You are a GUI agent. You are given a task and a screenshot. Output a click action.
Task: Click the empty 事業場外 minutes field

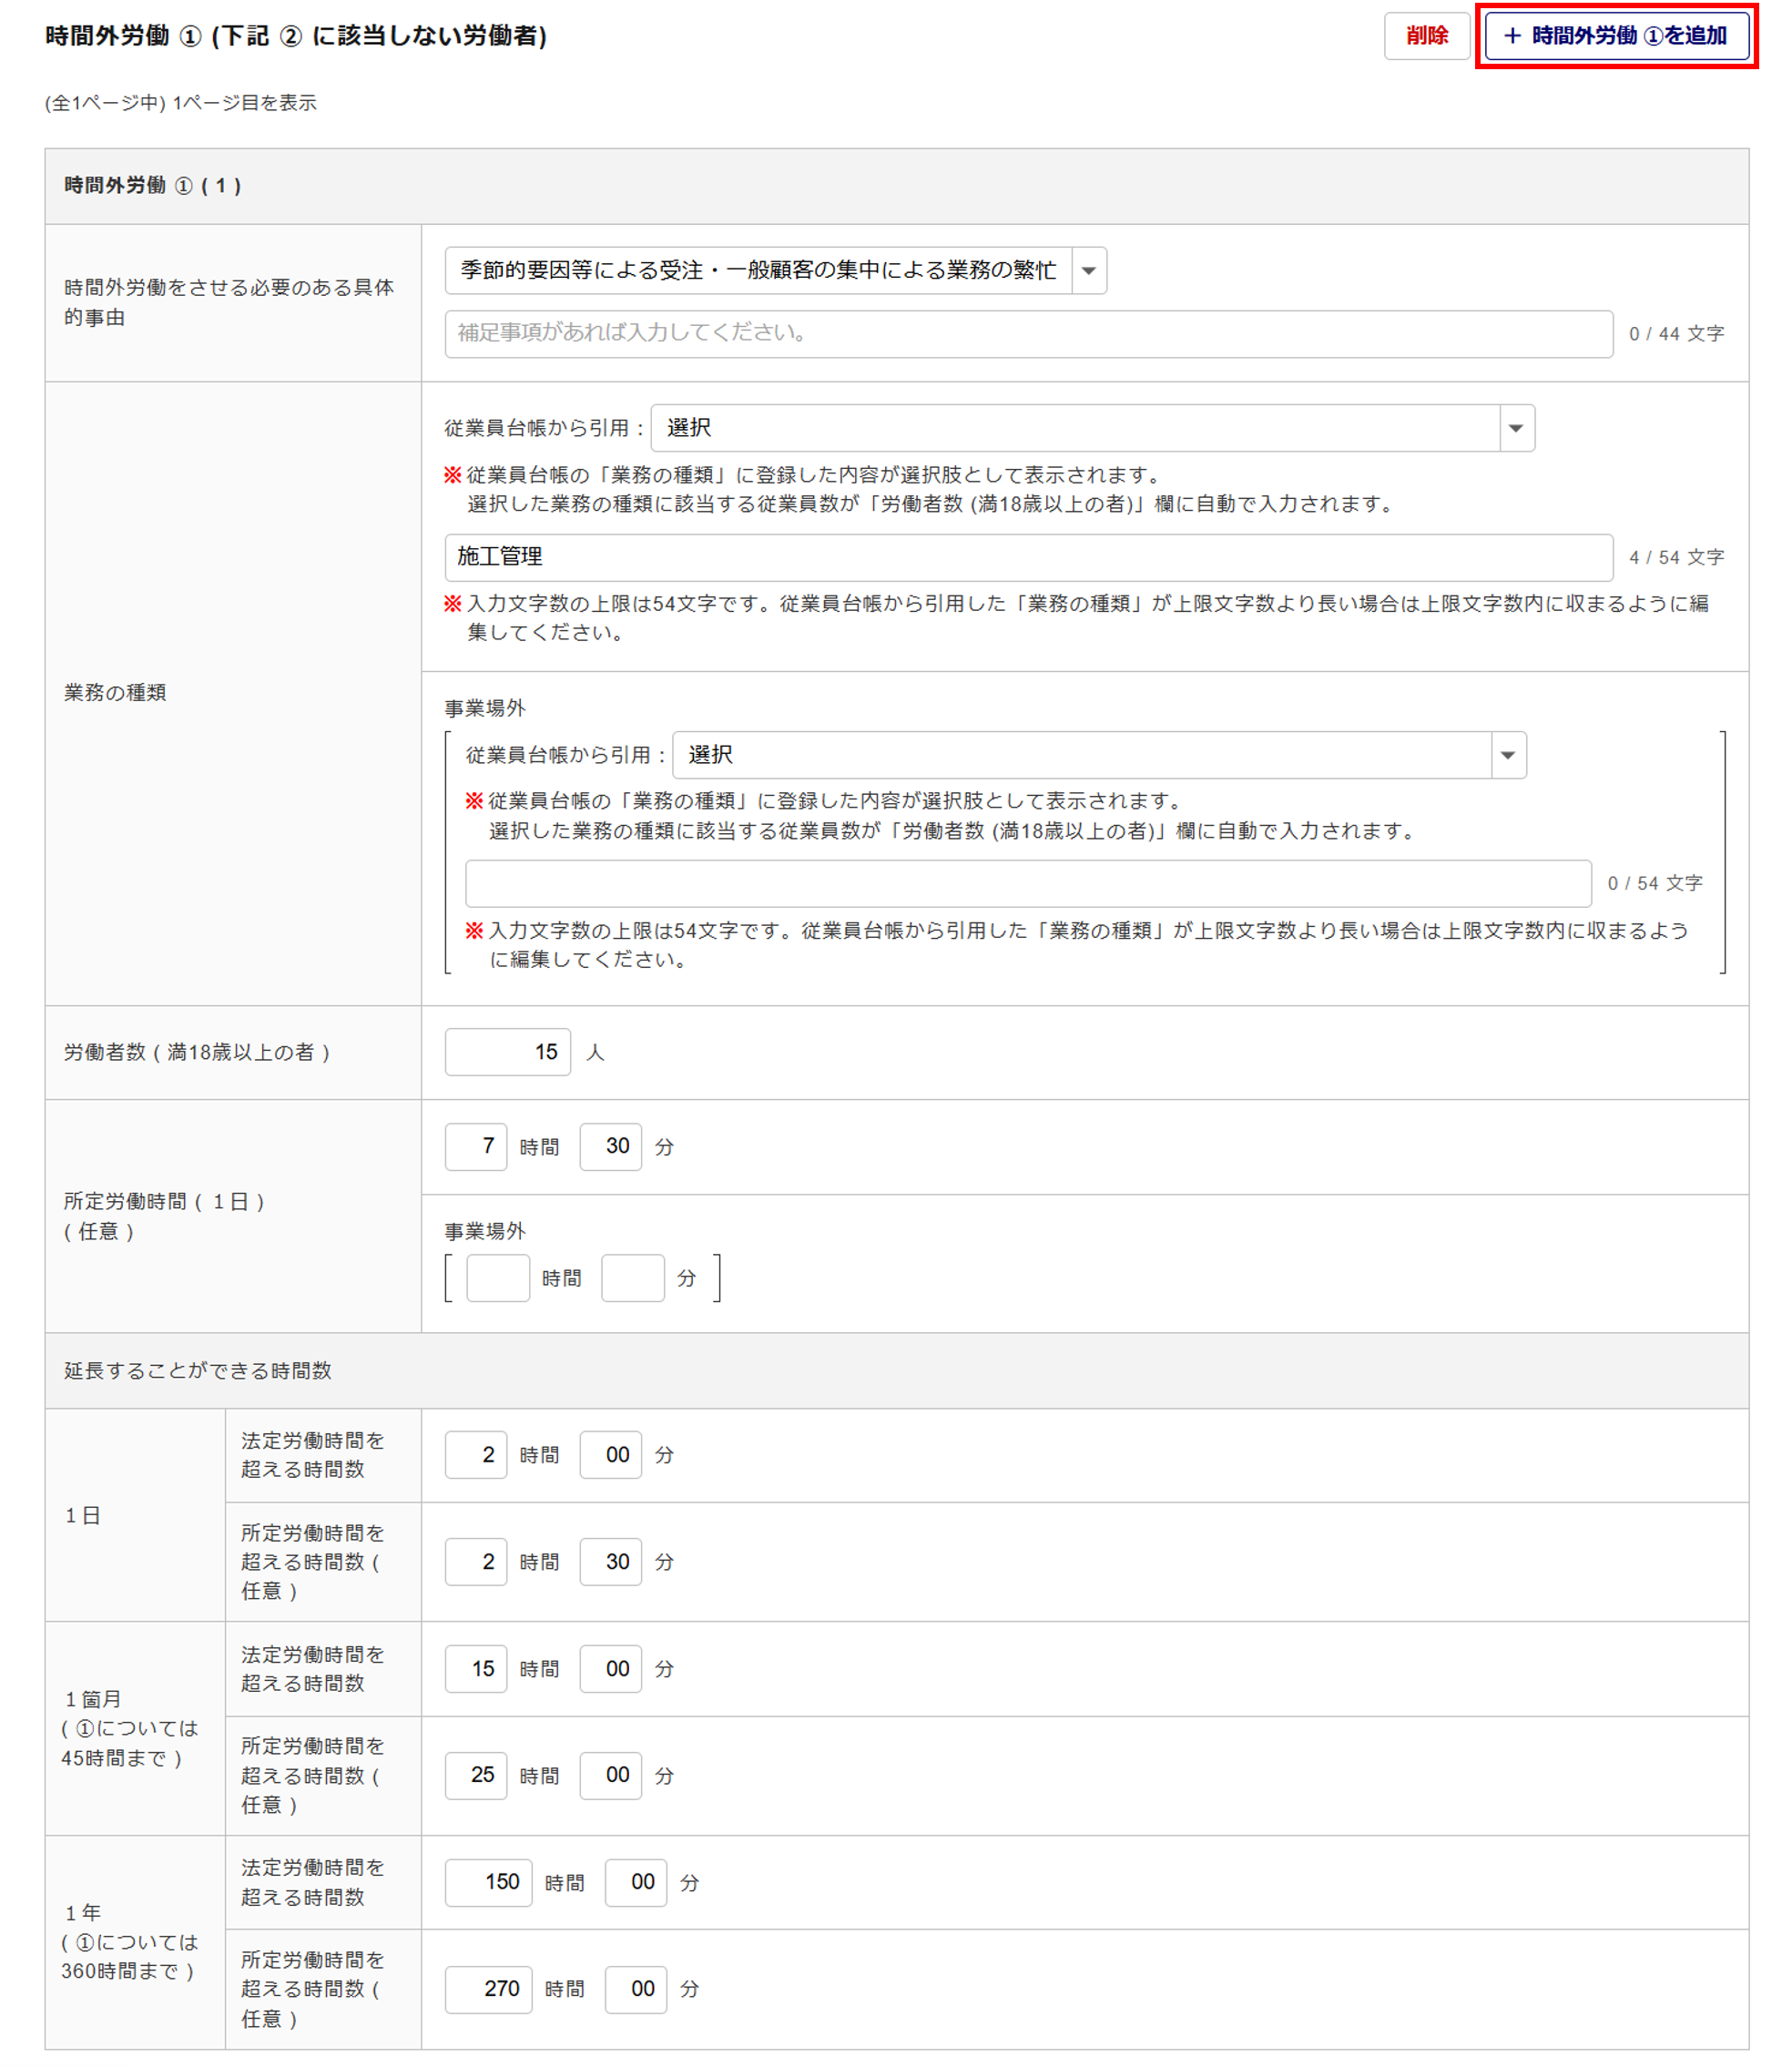tap(632, 1278)
